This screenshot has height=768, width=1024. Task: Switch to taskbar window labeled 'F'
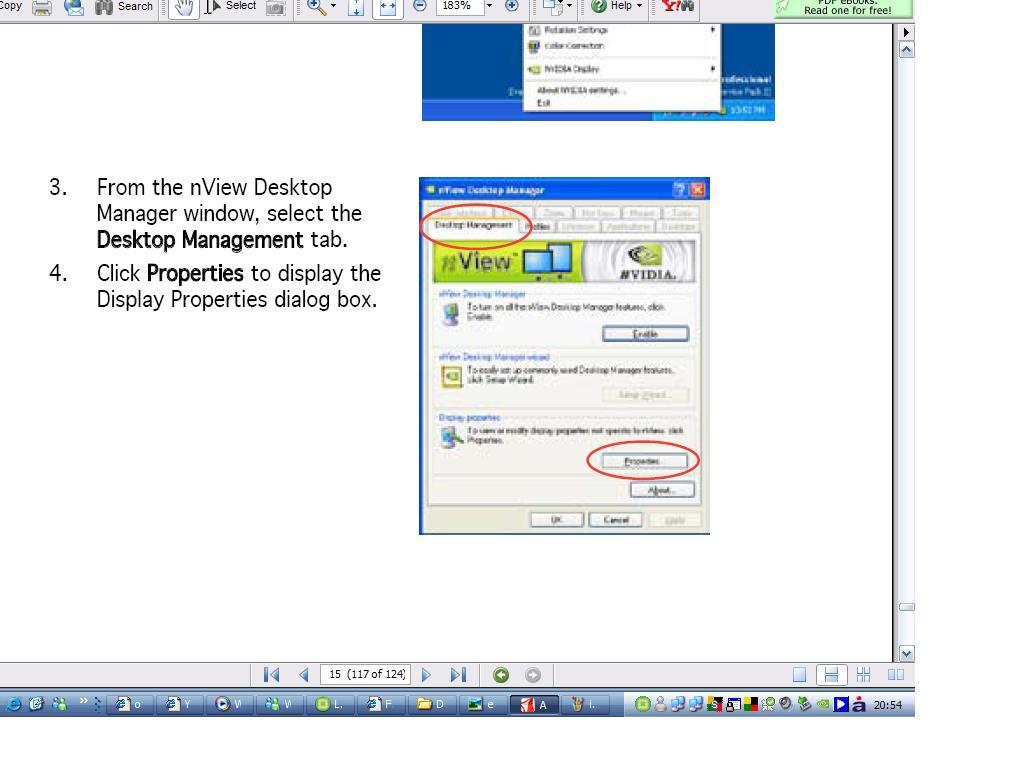point(381,704)
